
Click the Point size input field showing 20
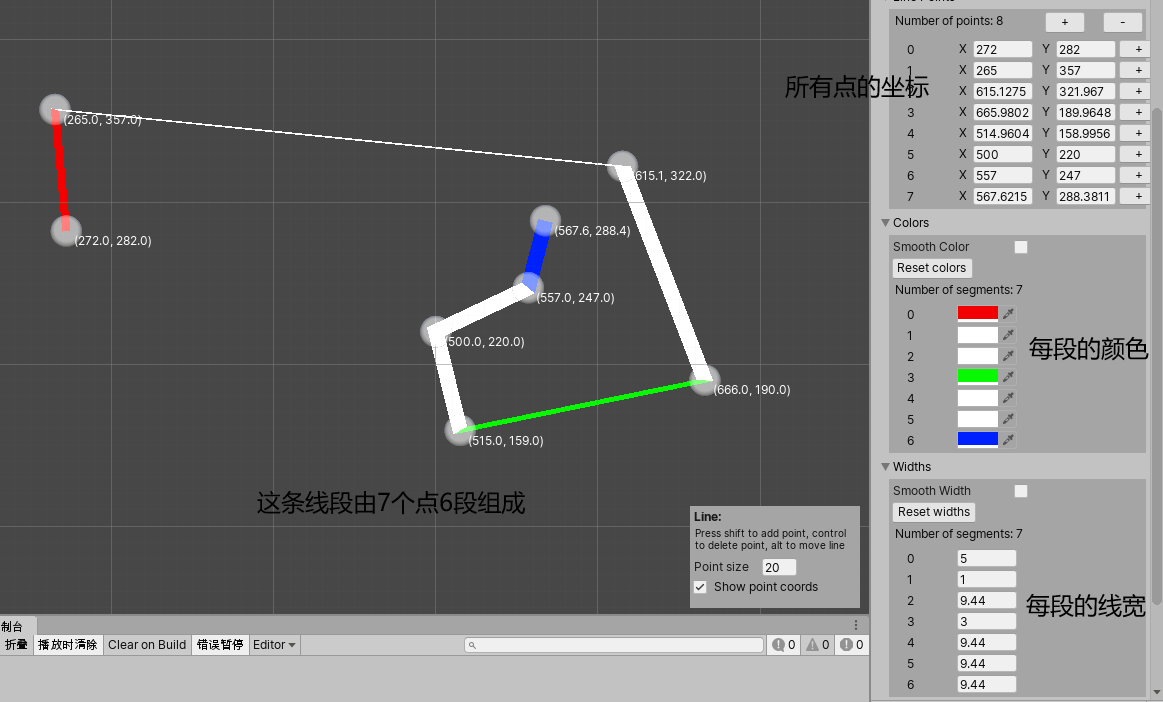coord(778,566)
